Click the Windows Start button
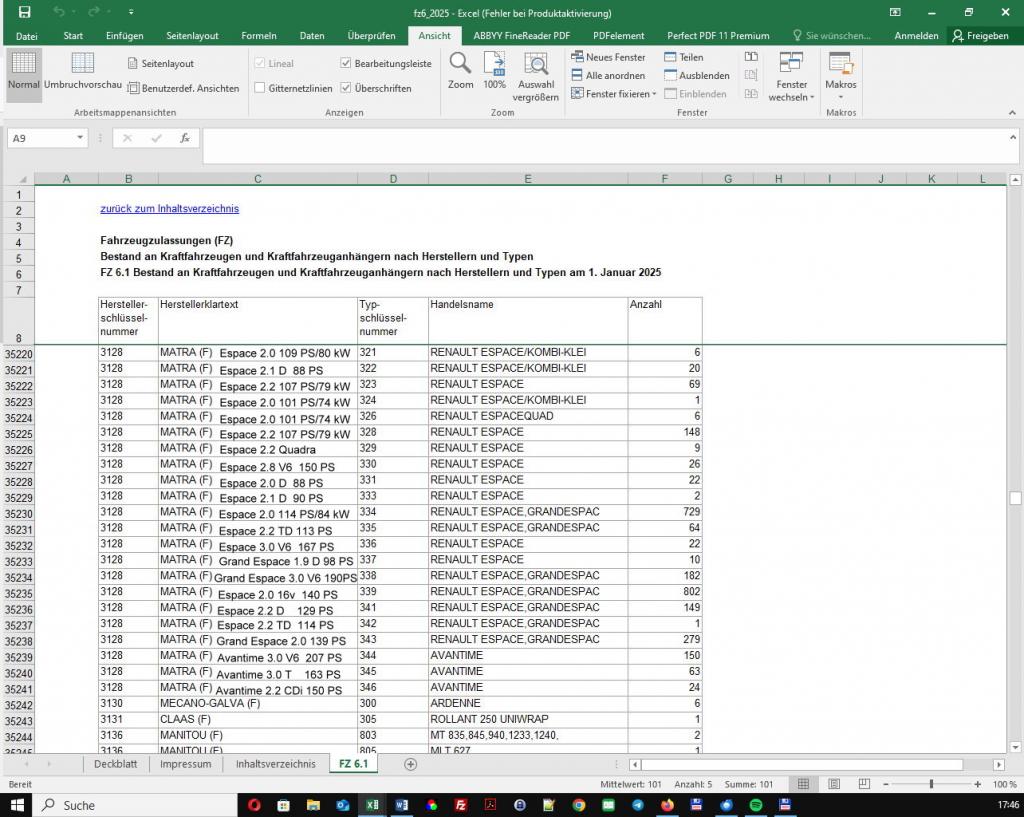 click(16, 805)
